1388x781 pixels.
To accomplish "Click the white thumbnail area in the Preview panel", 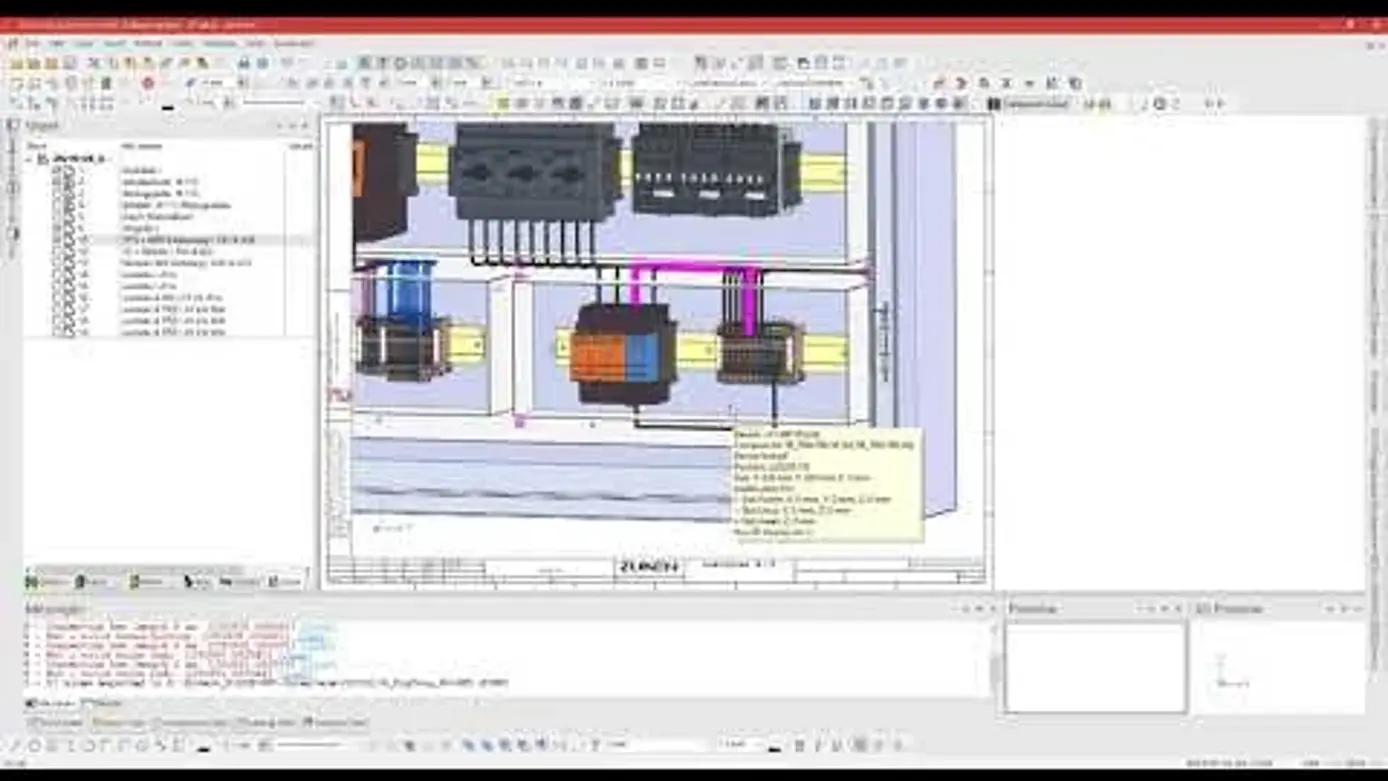I will pos(1096,667).
